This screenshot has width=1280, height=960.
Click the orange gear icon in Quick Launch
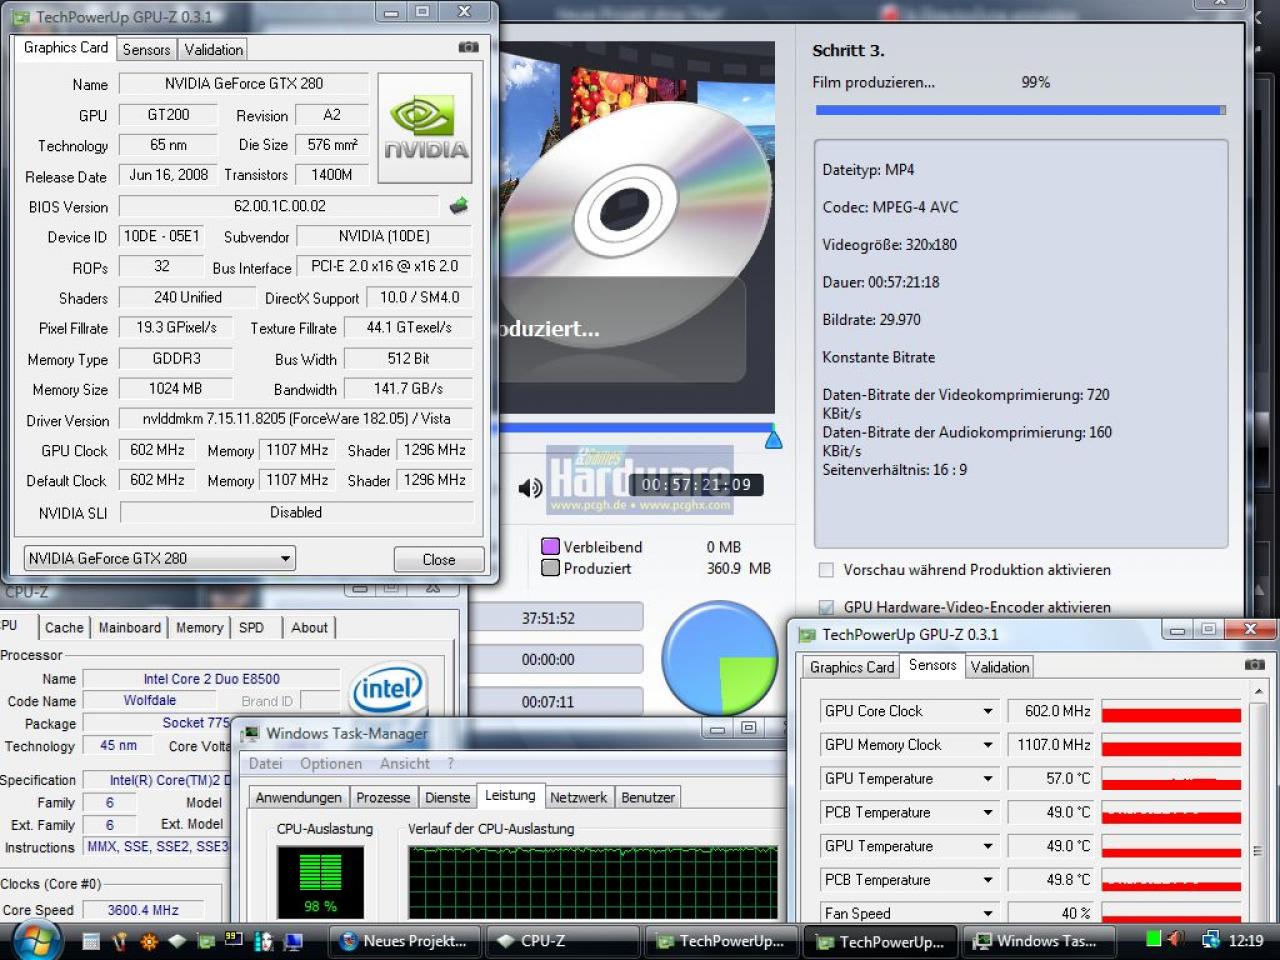pos(149,941)
